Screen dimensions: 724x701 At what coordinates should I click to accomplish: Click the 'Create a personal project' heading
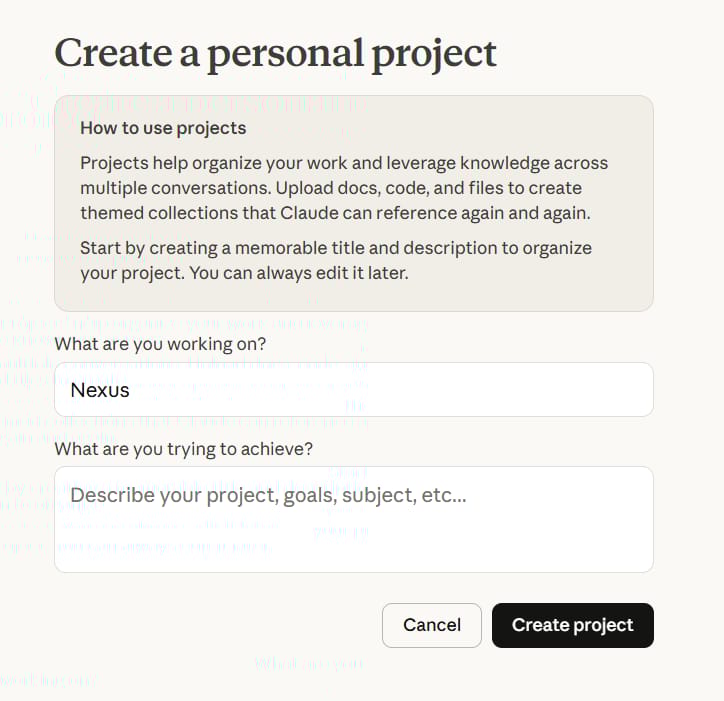point(275,54)
